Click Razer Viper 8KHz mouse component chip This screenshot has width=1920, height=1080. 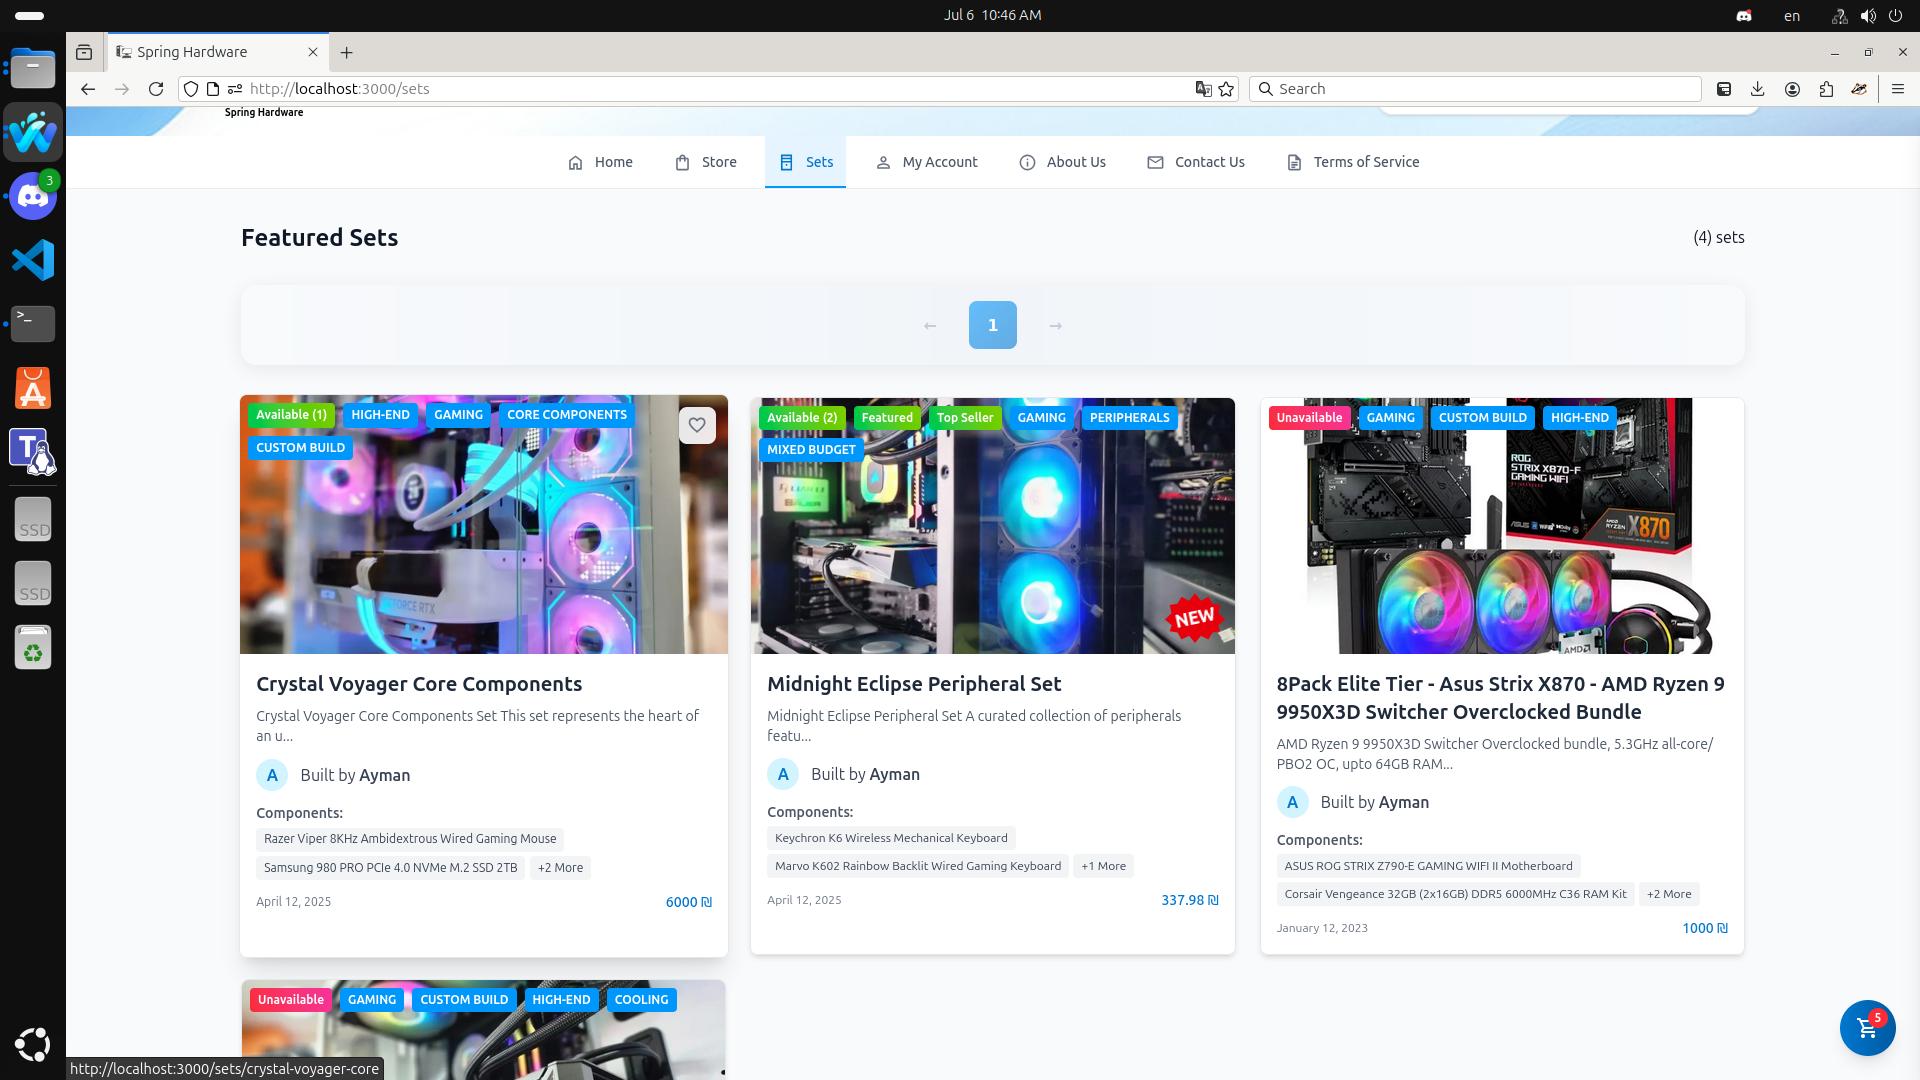[410, 839]
